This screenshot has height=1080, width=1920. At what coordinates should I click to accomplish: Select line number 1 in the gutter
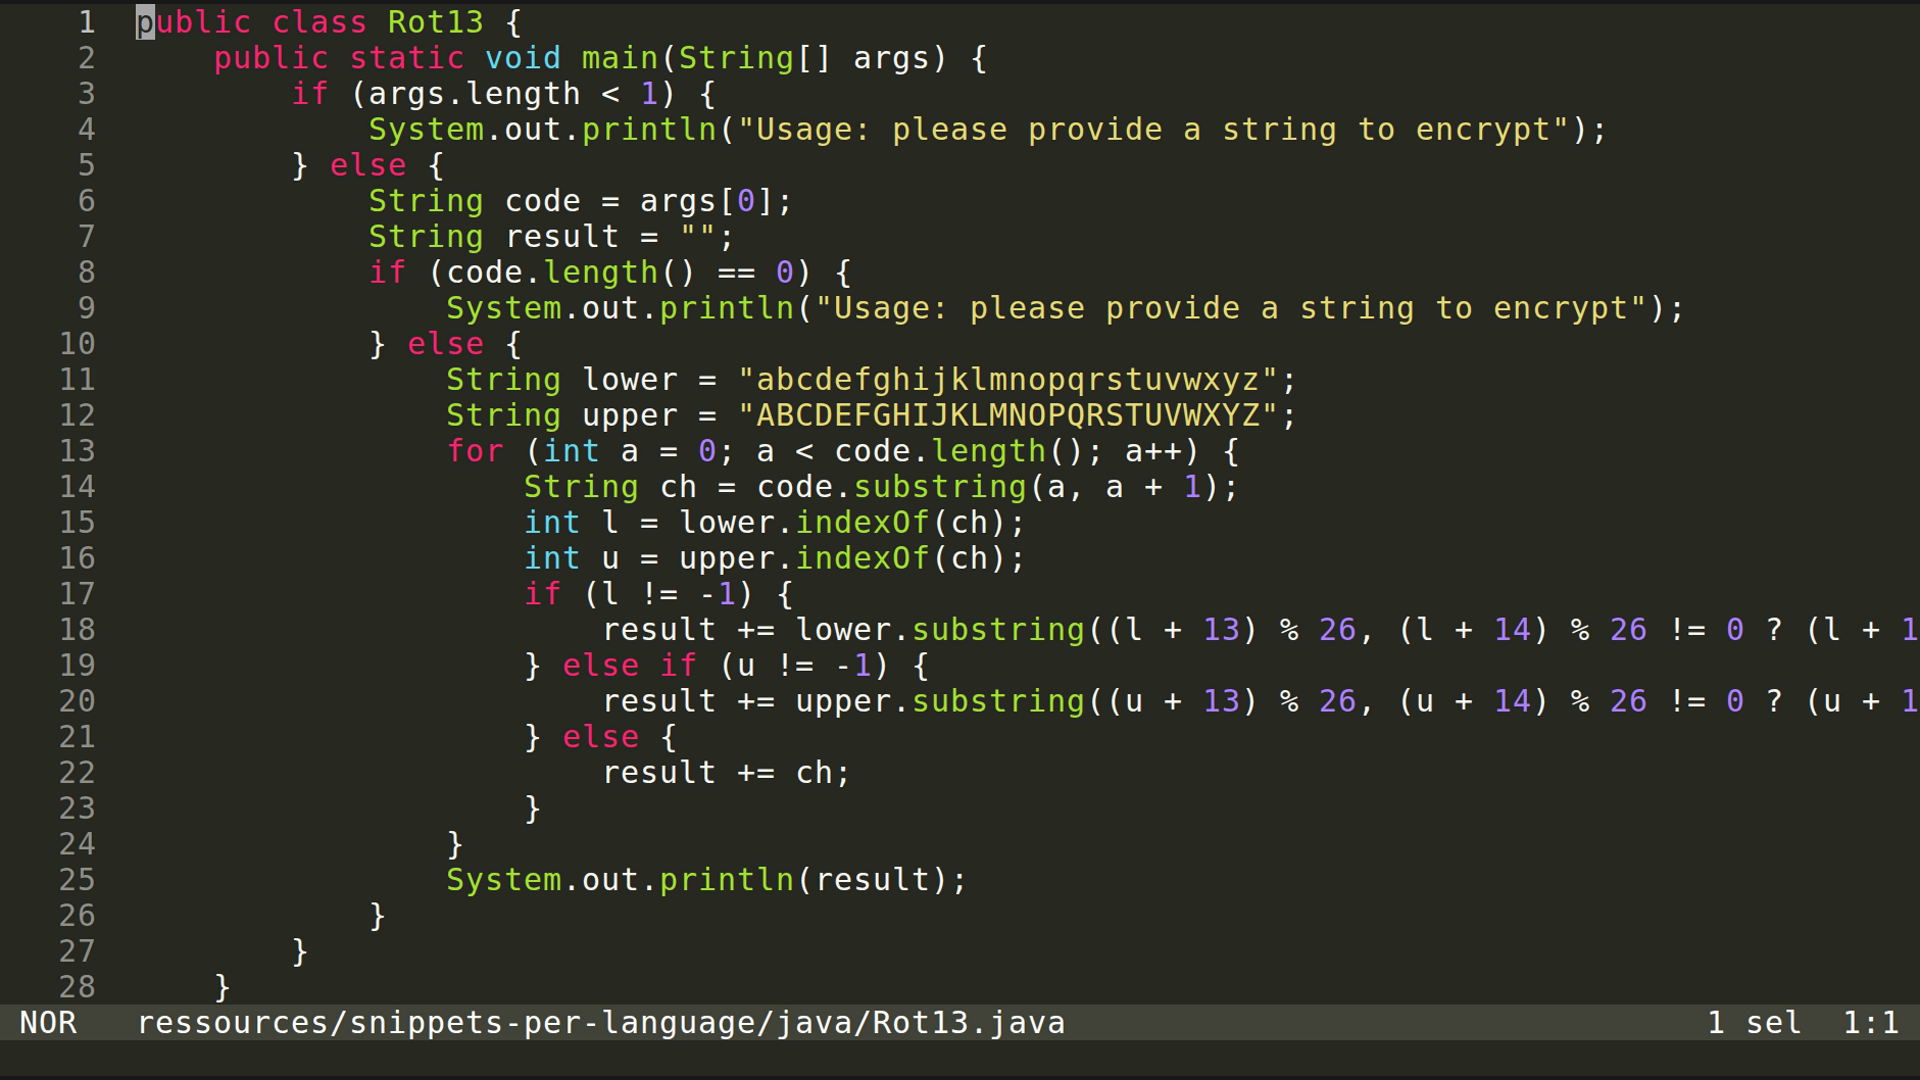point(86,21)
